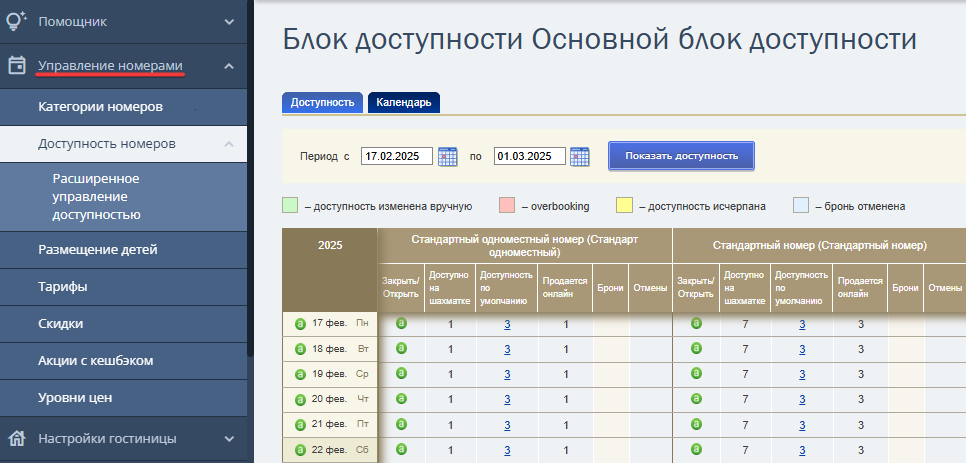Open default availability link for Стандартный номер 22 фев.
The width and height of the screenshot is (966, 463).
click(802, 450)
